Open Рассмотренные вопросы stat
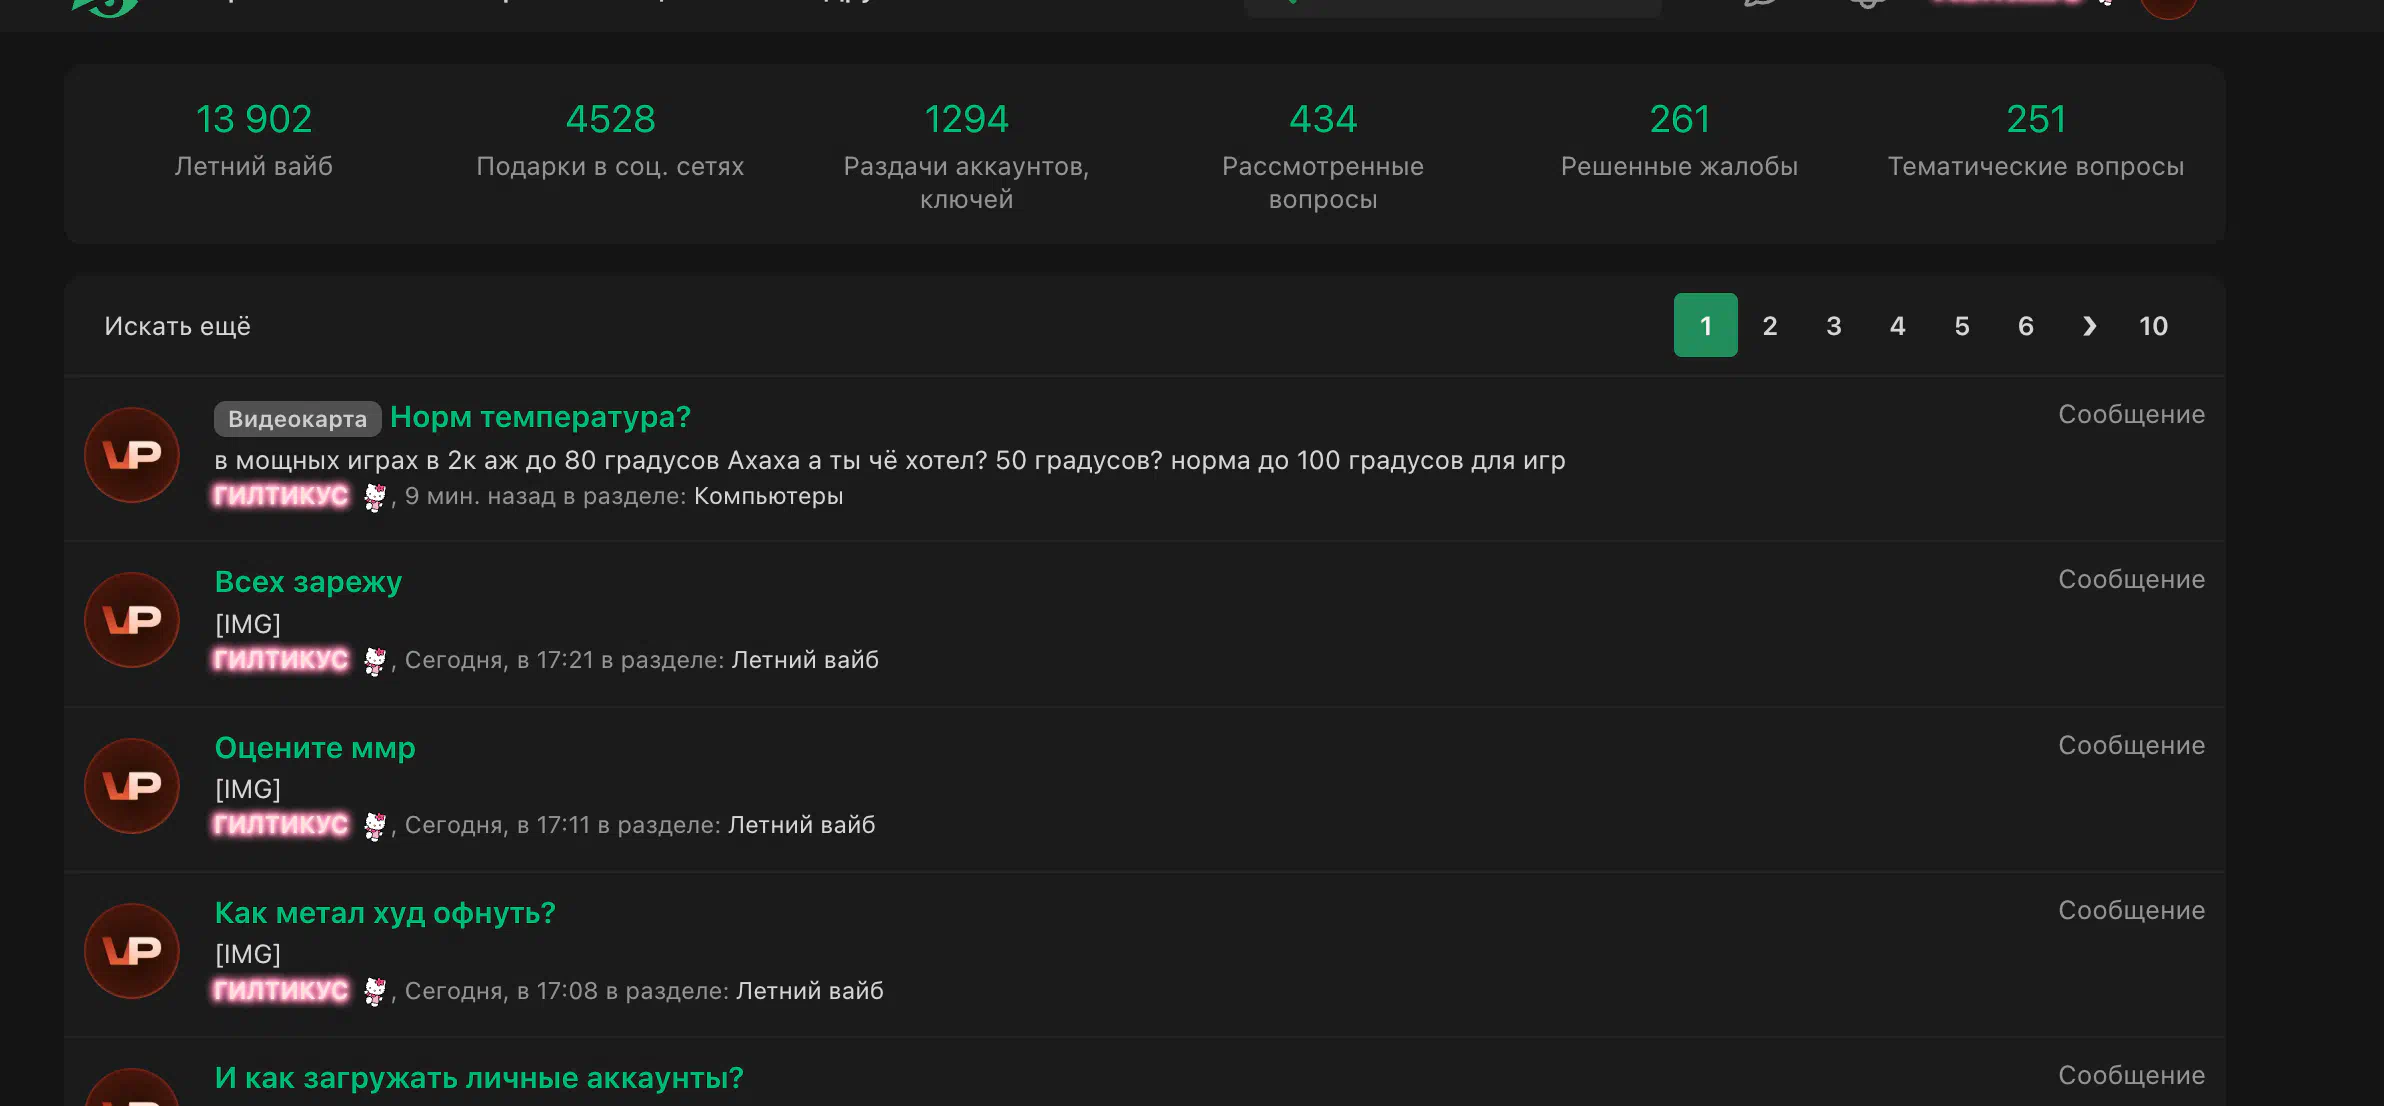The image size is (2384, 1106). [x=1323, y=156]
